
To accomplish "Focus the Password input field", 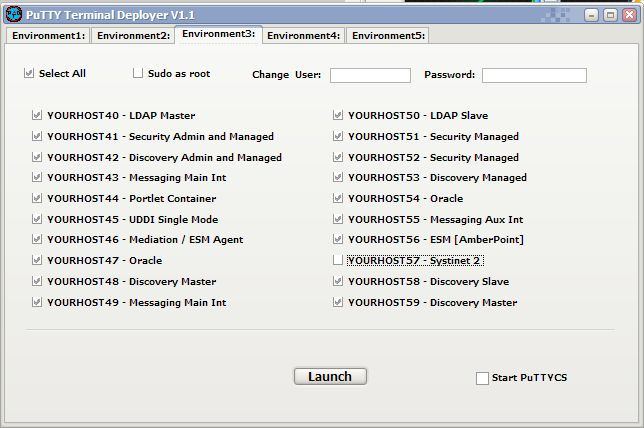I will pyautogui.click(x=533, y=75).
